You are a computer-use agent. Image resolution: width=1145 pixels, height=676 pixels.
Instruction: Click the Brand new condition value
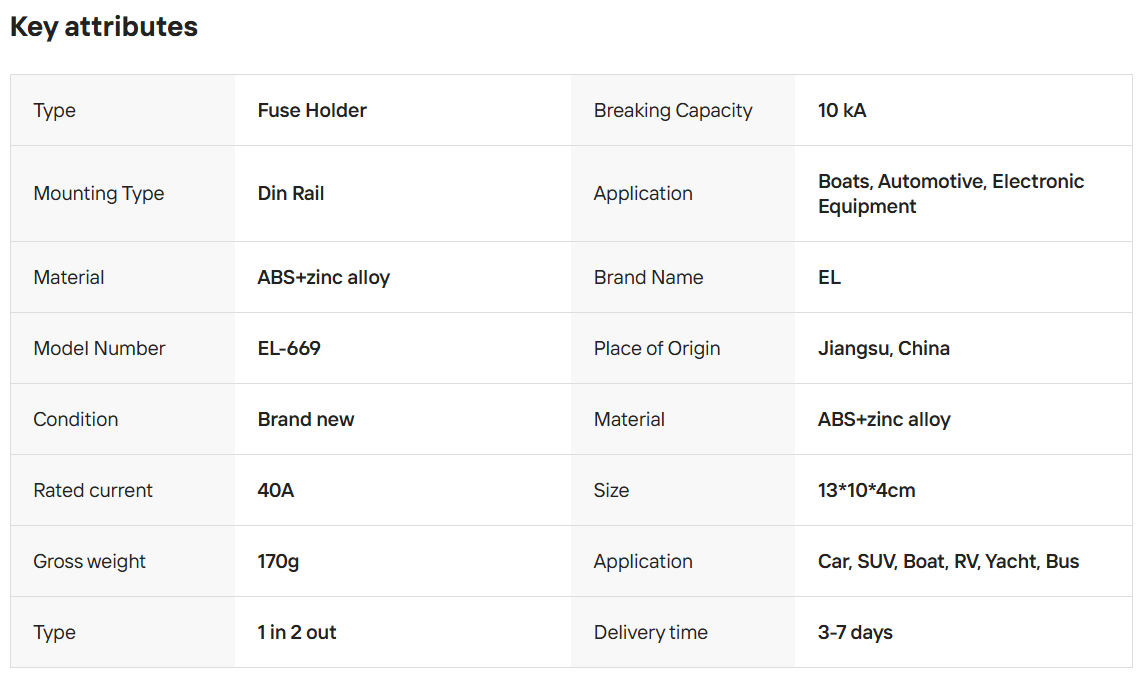coord(306,420)
